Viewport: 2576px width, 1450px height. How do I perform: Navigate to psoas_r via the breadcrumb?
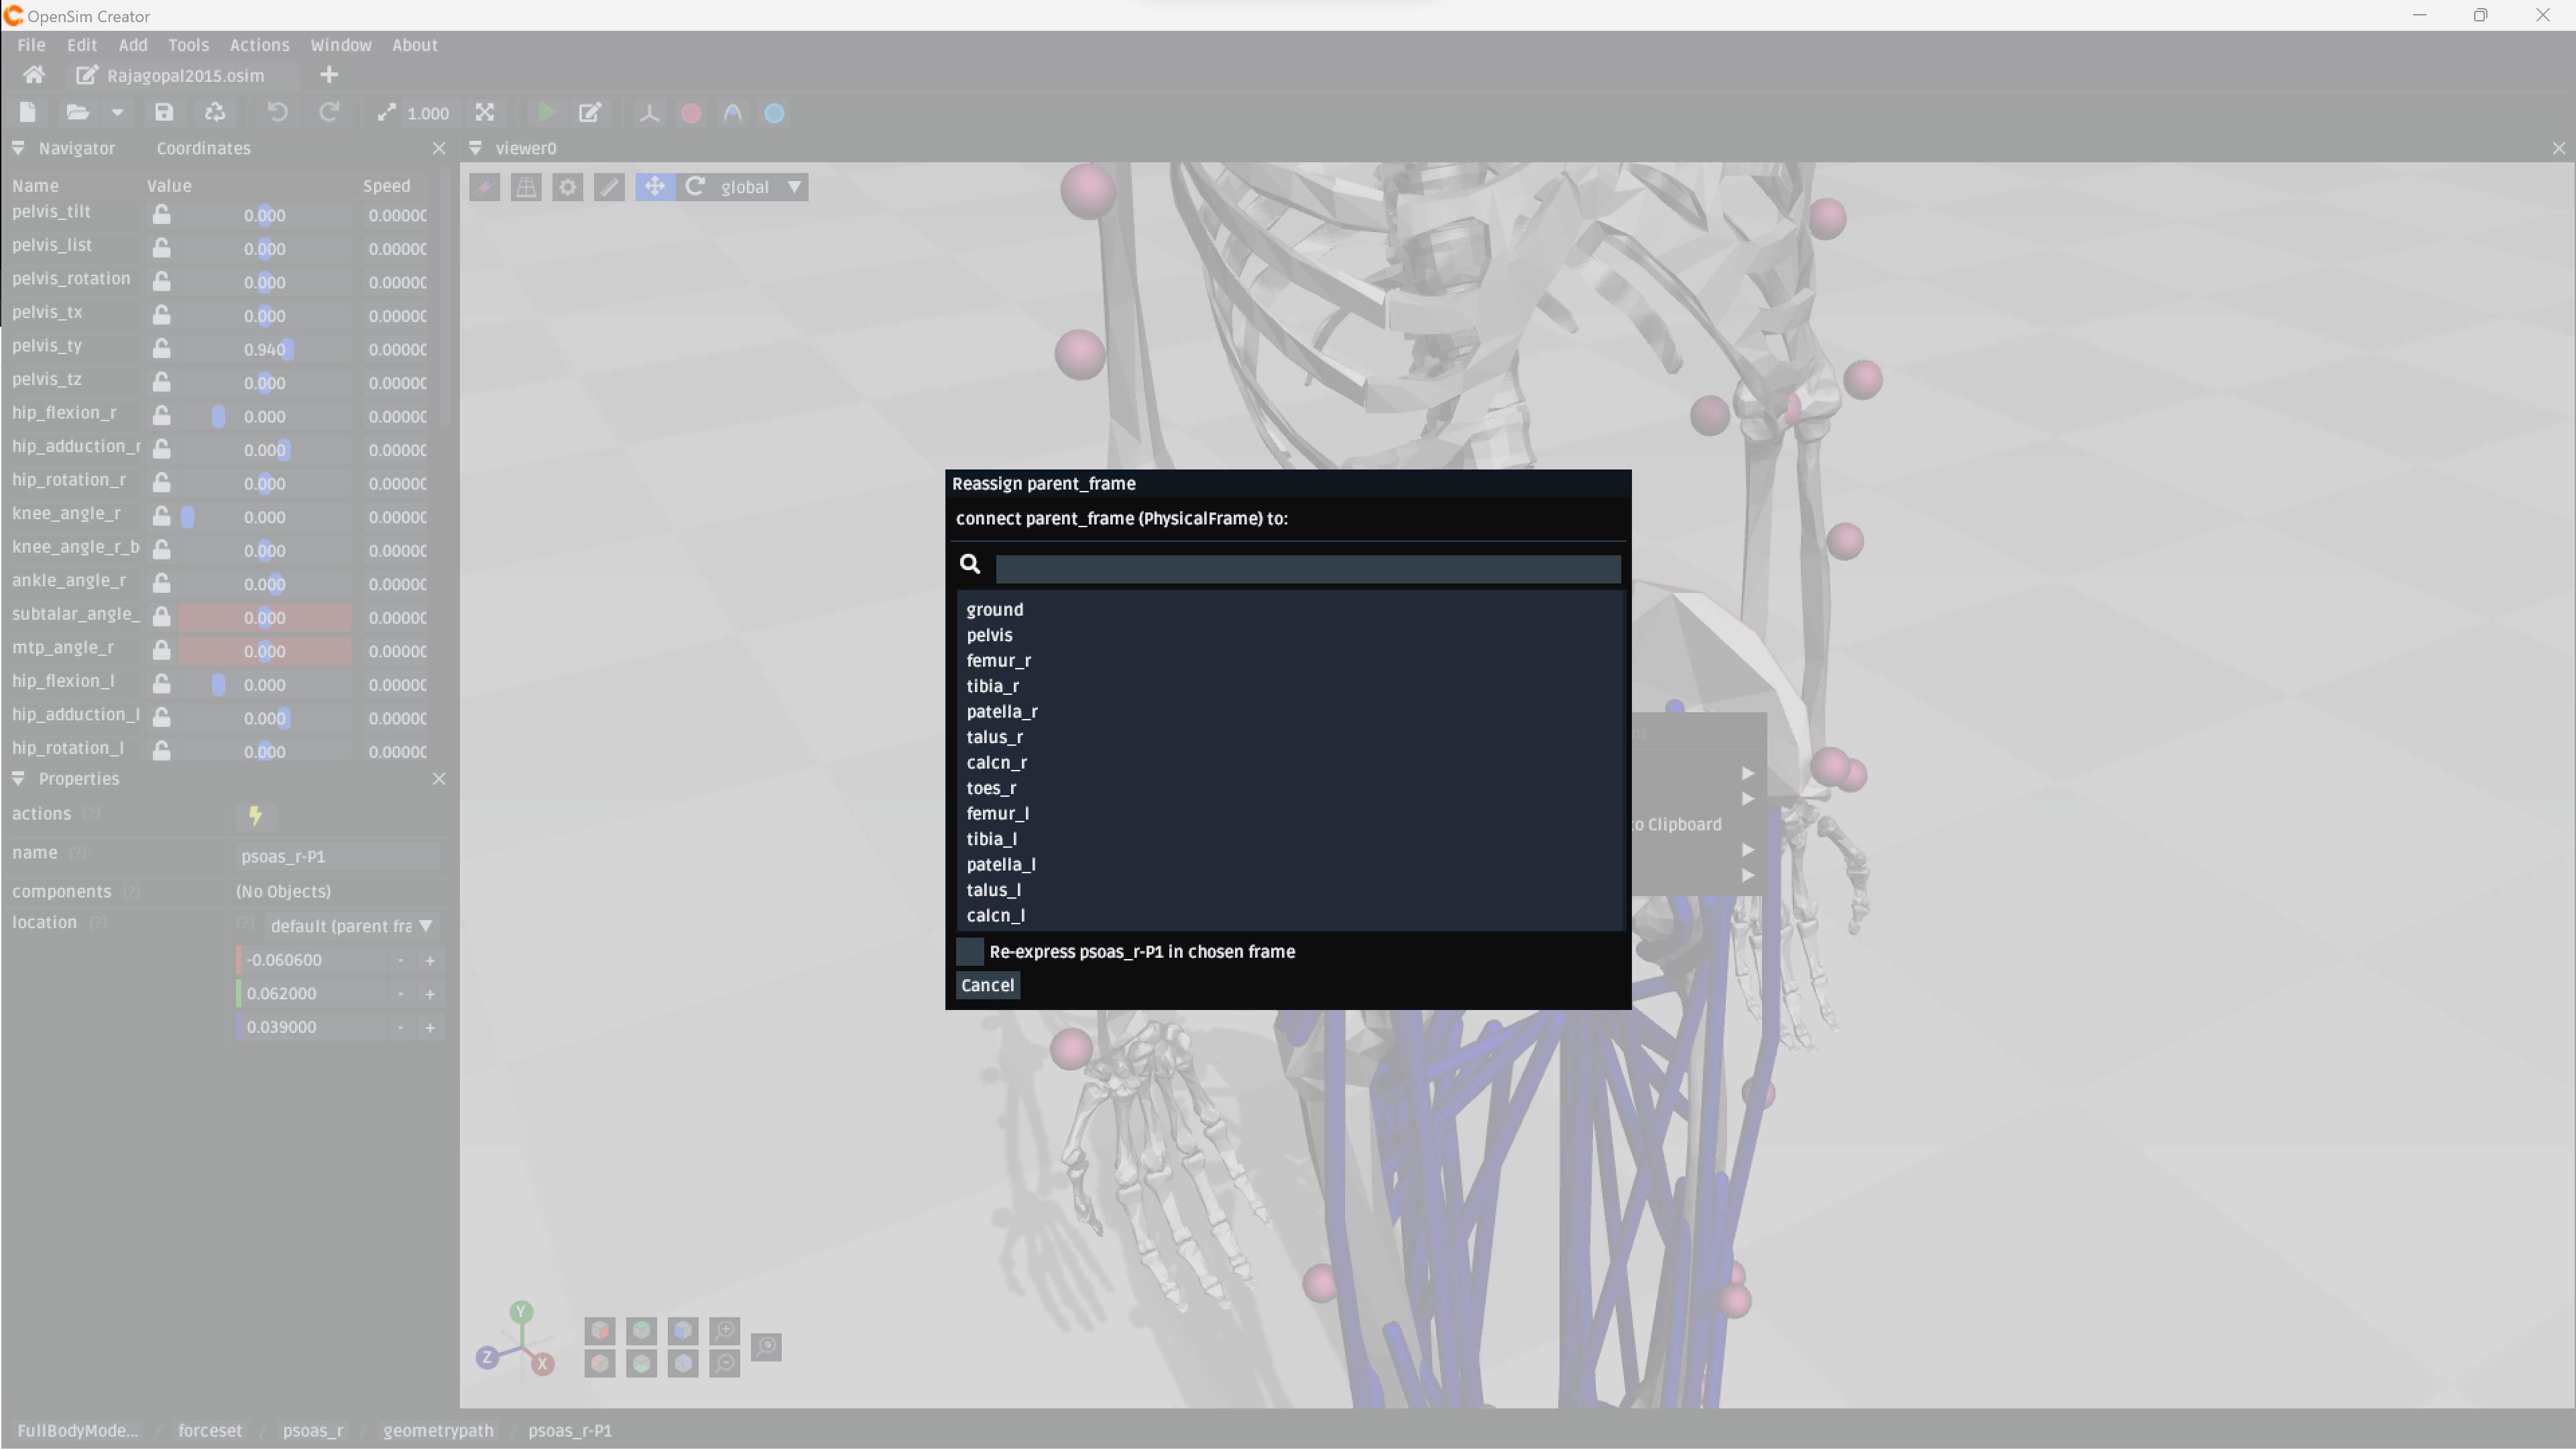(312, 1430)
